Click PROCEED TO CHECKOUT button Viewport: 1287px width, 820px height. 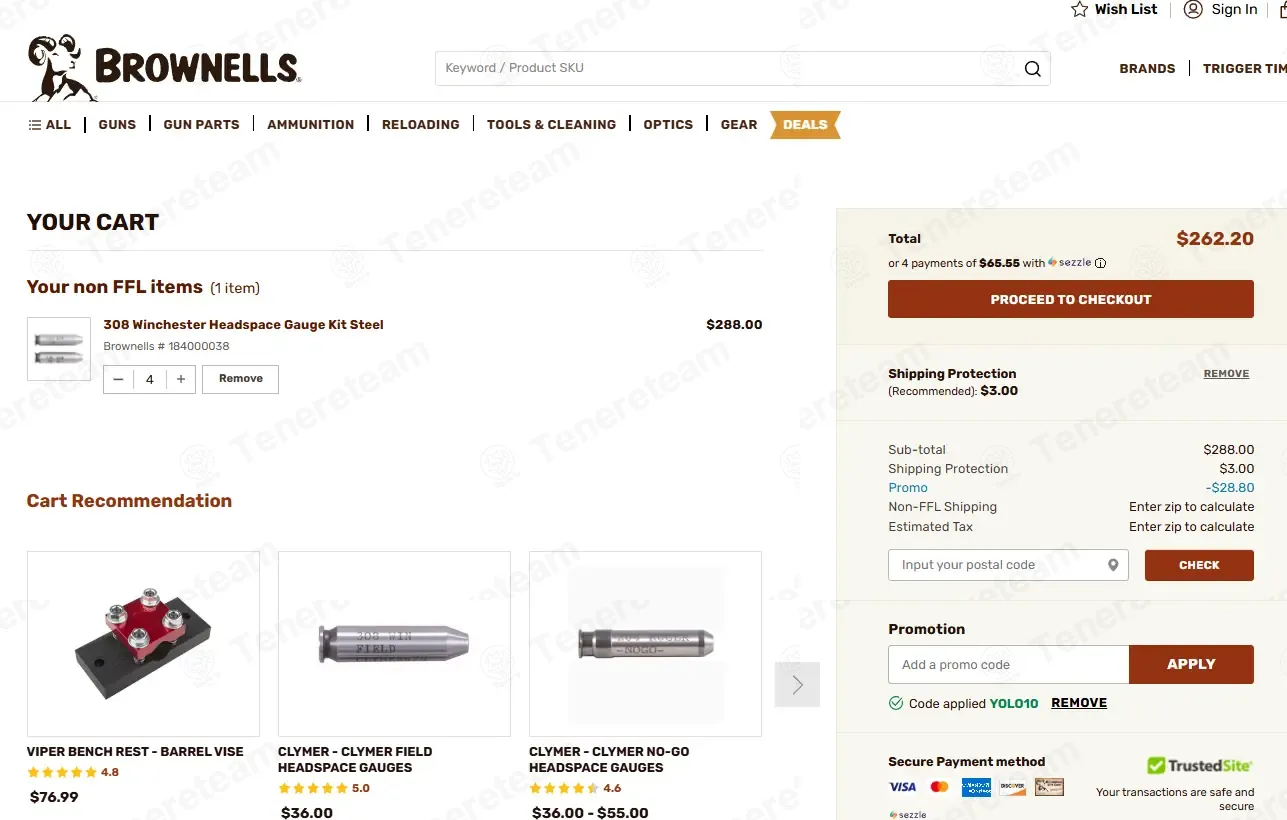1071,299
